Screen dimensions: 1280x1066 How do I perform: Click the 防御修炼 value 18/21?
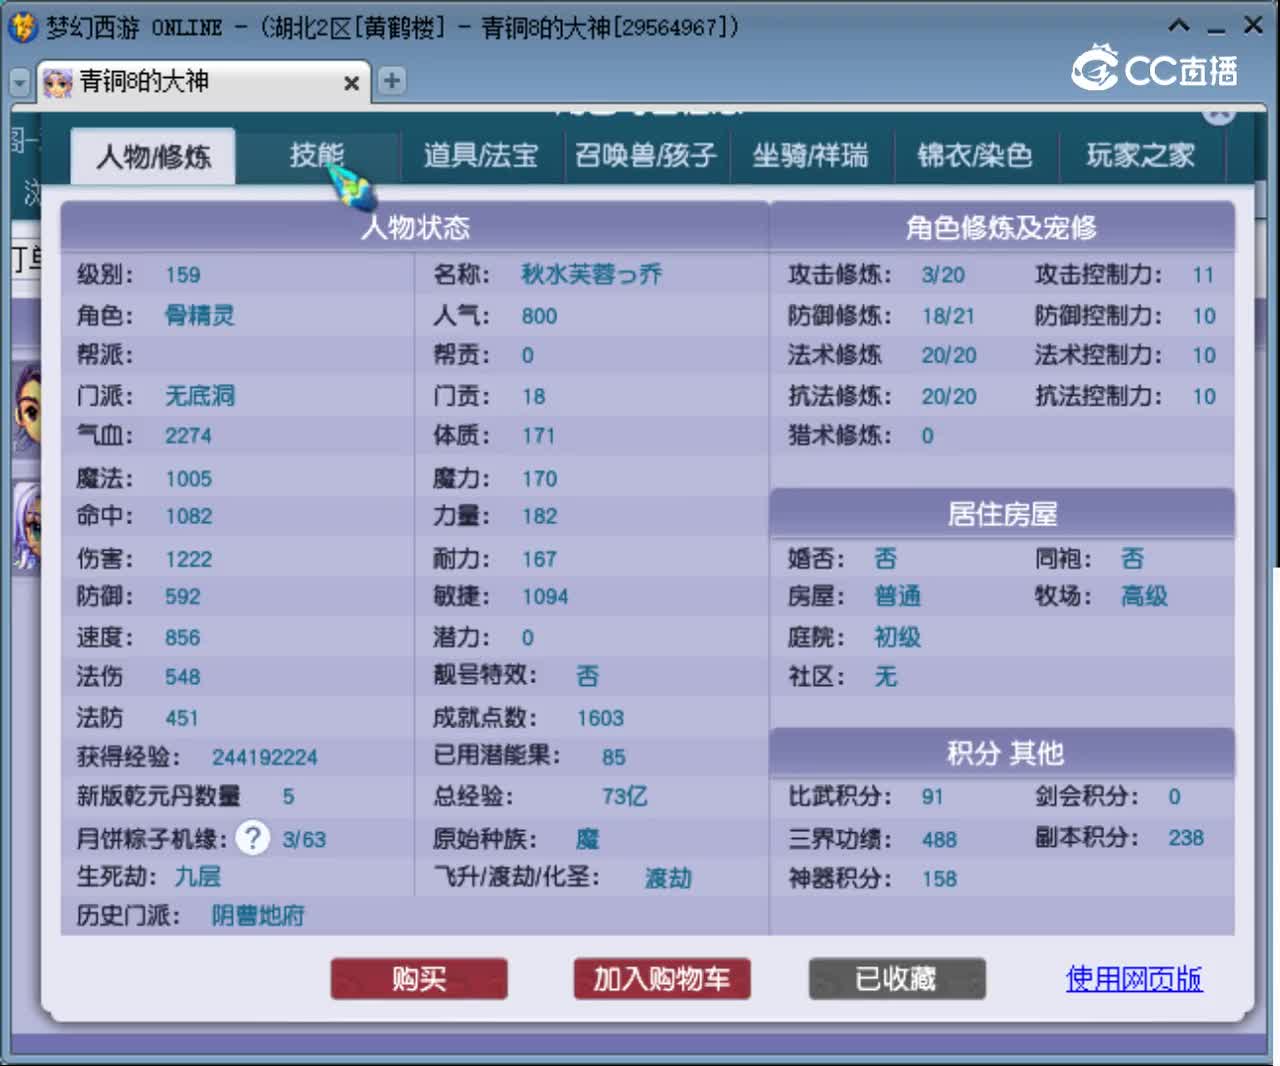point(948,316)
